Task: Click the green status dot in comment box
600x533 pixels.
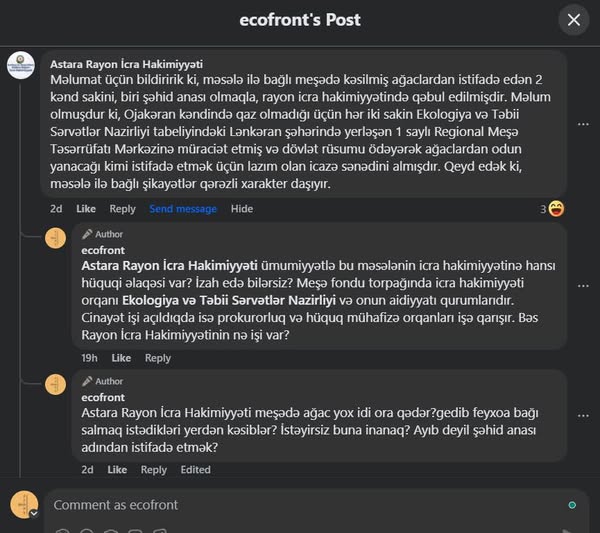Action: (x=572, y=505)
